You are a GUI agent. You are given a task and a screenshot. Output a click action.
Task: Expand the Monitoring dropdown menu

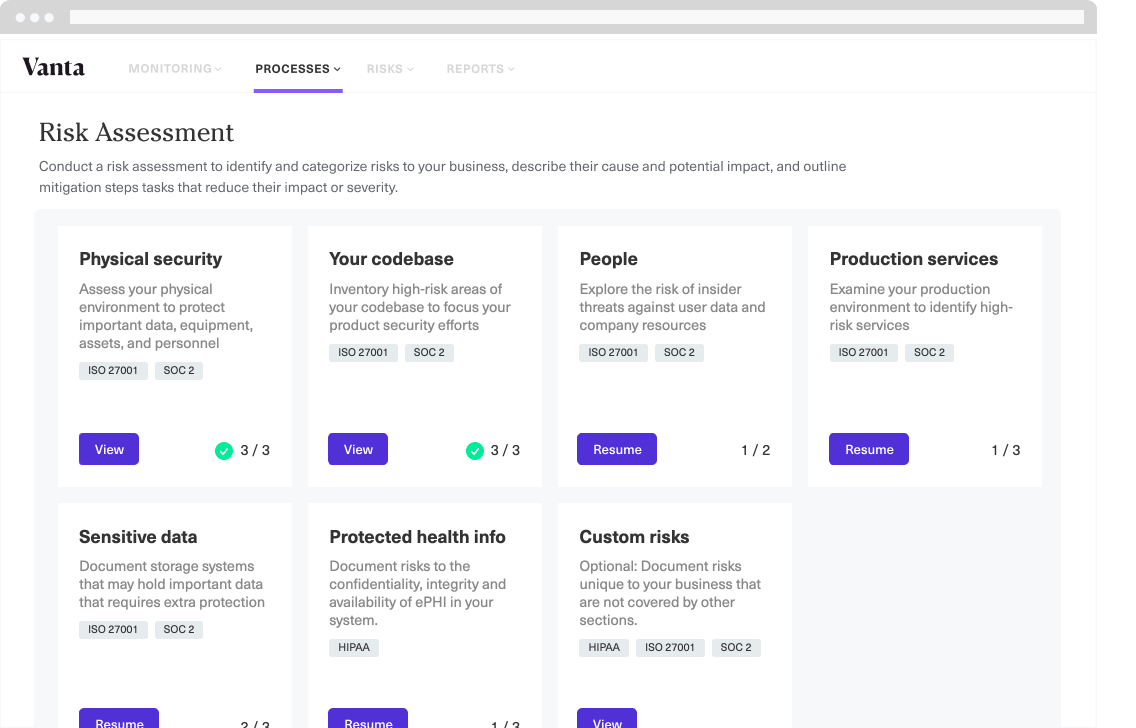175,69
